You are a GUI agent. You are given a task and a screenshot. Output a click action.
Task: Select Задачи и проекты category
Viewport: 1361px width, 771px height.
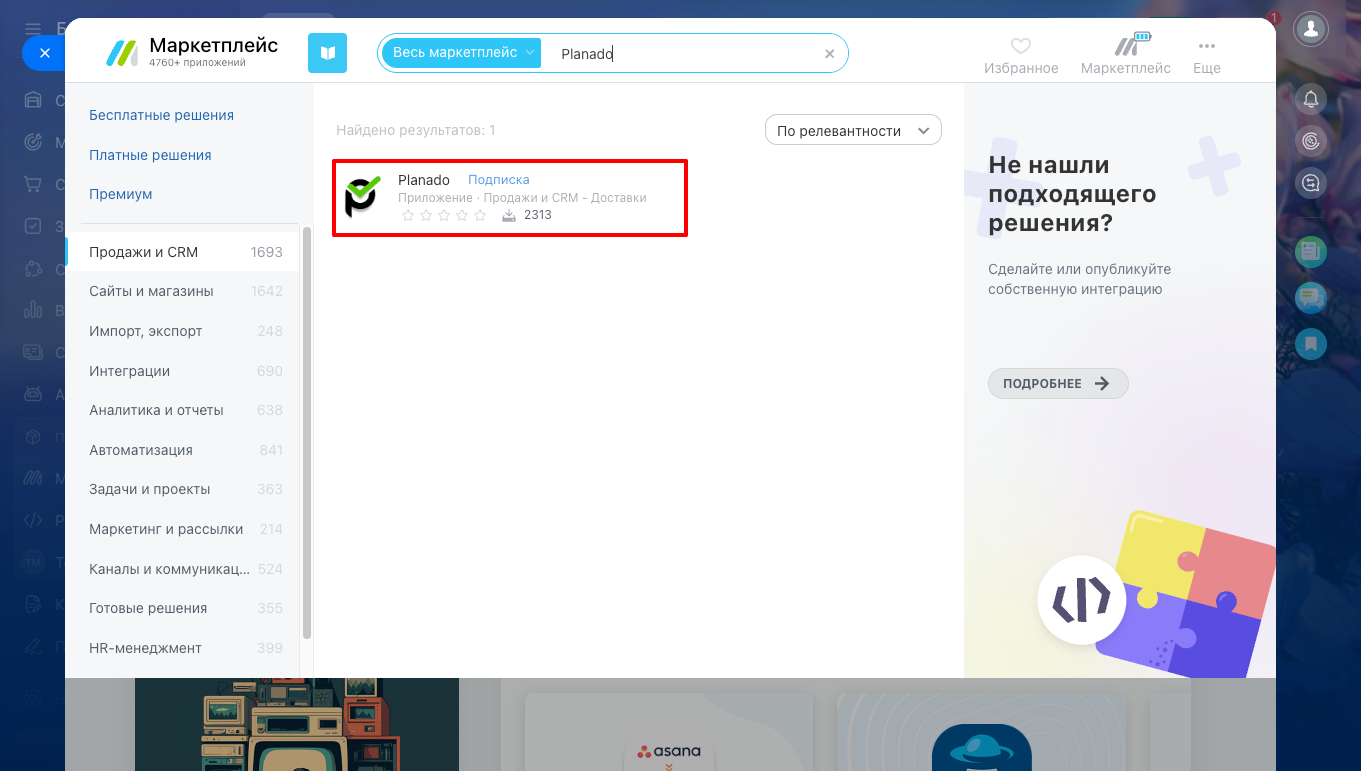tap(182, 489)
